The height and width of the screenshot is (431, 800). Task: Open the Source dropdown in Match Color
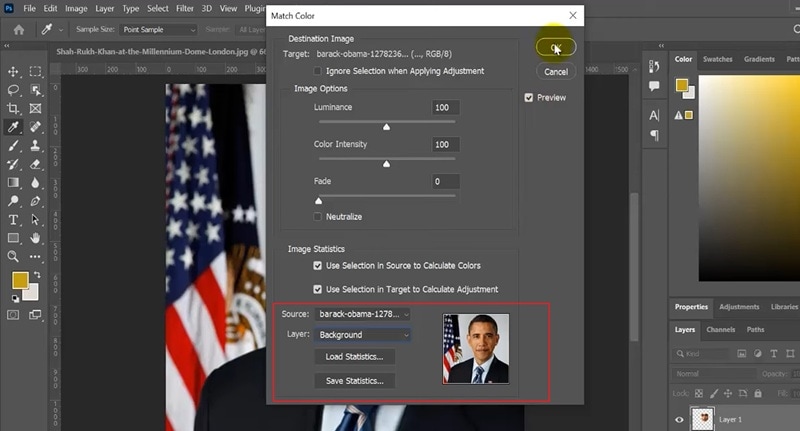coord(363,314)
